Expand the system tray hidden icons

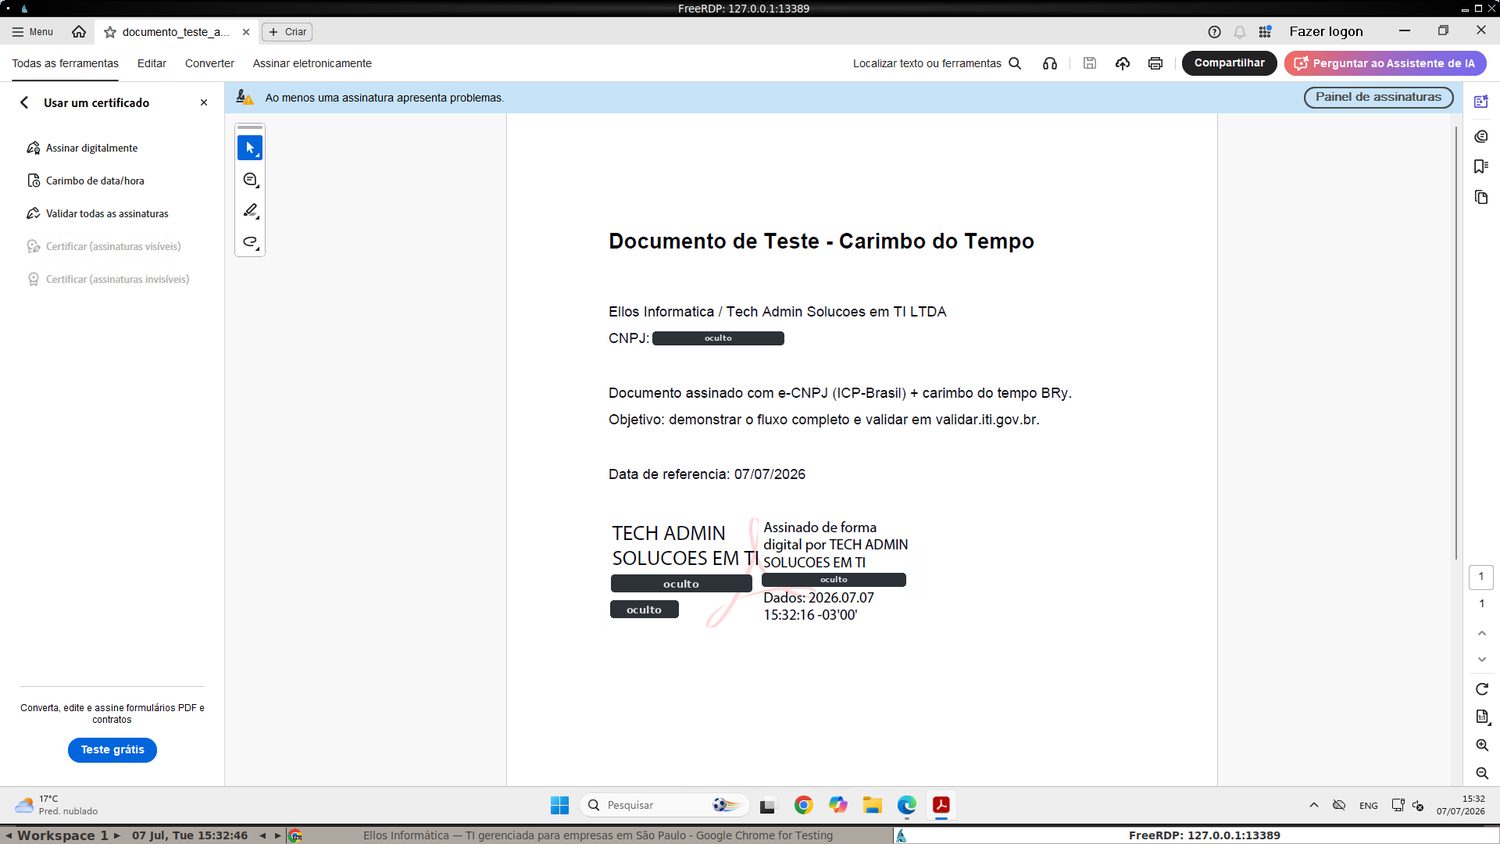pos(1313,805)
